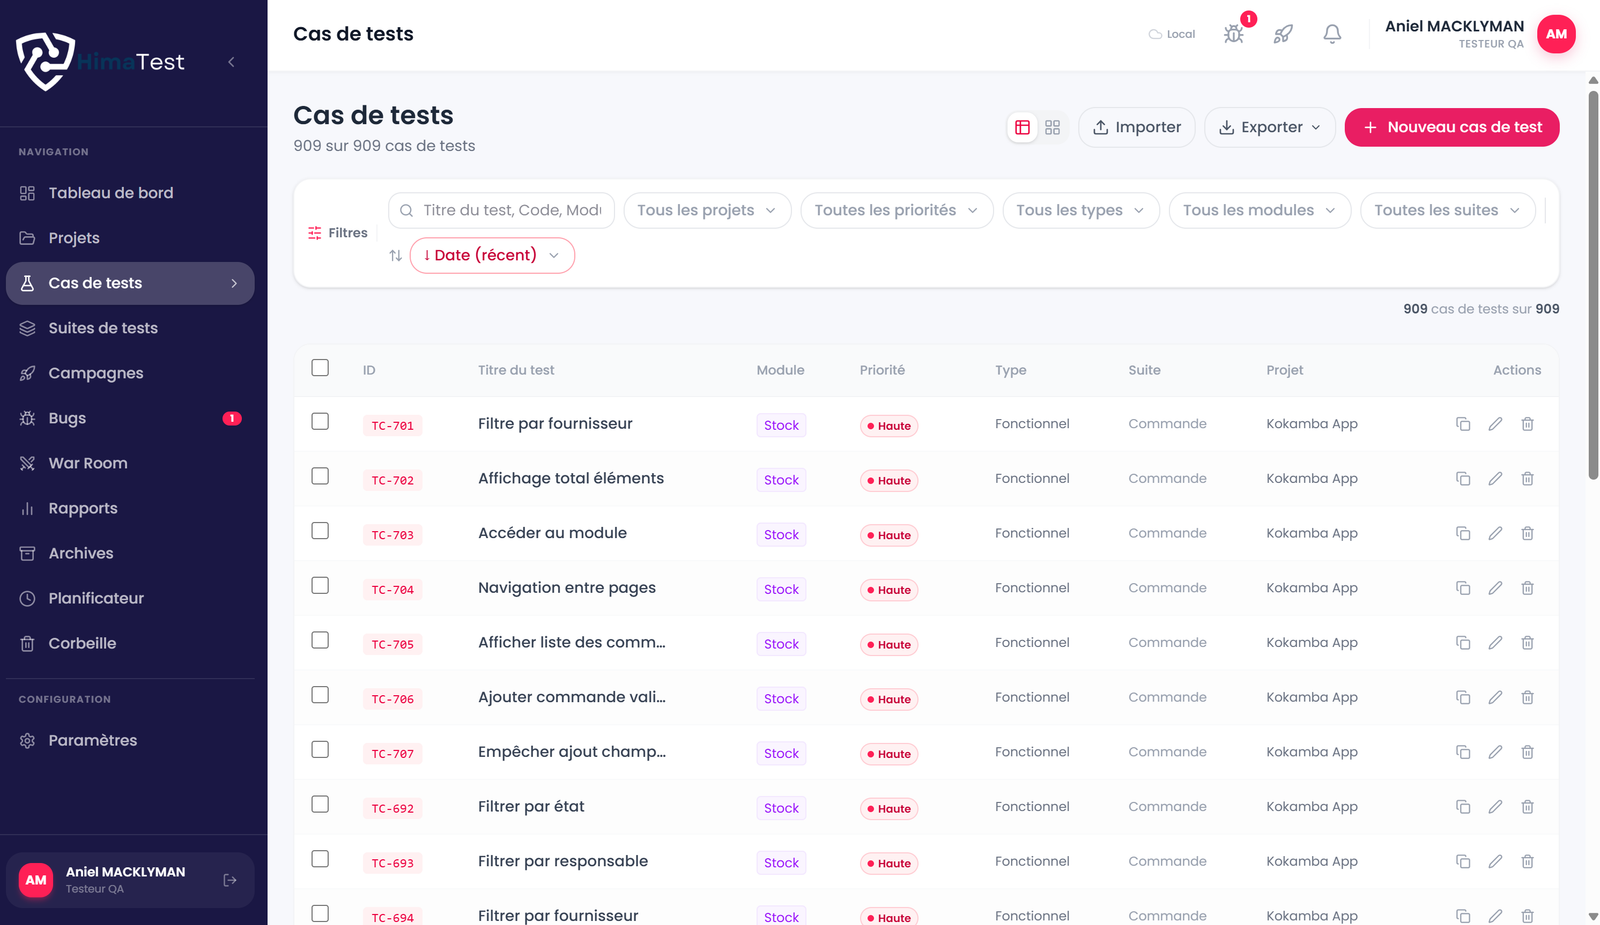Edit test case TC-701

click(x=1495, y=424)
